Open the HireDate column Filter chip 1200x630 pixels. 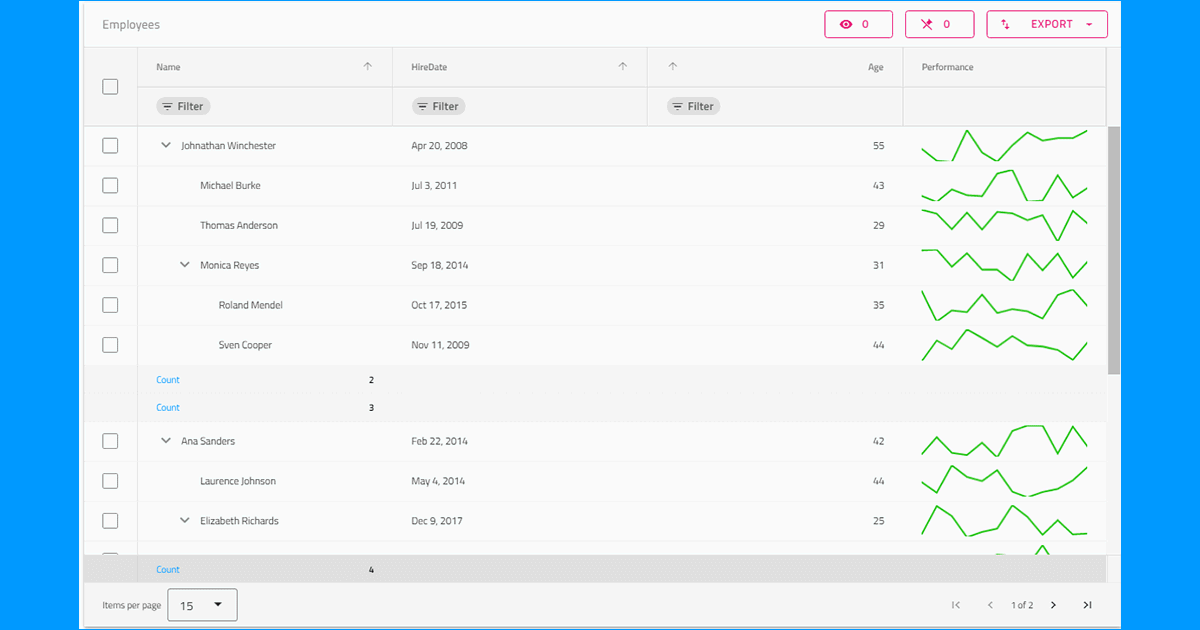click(x=439, y=107)
